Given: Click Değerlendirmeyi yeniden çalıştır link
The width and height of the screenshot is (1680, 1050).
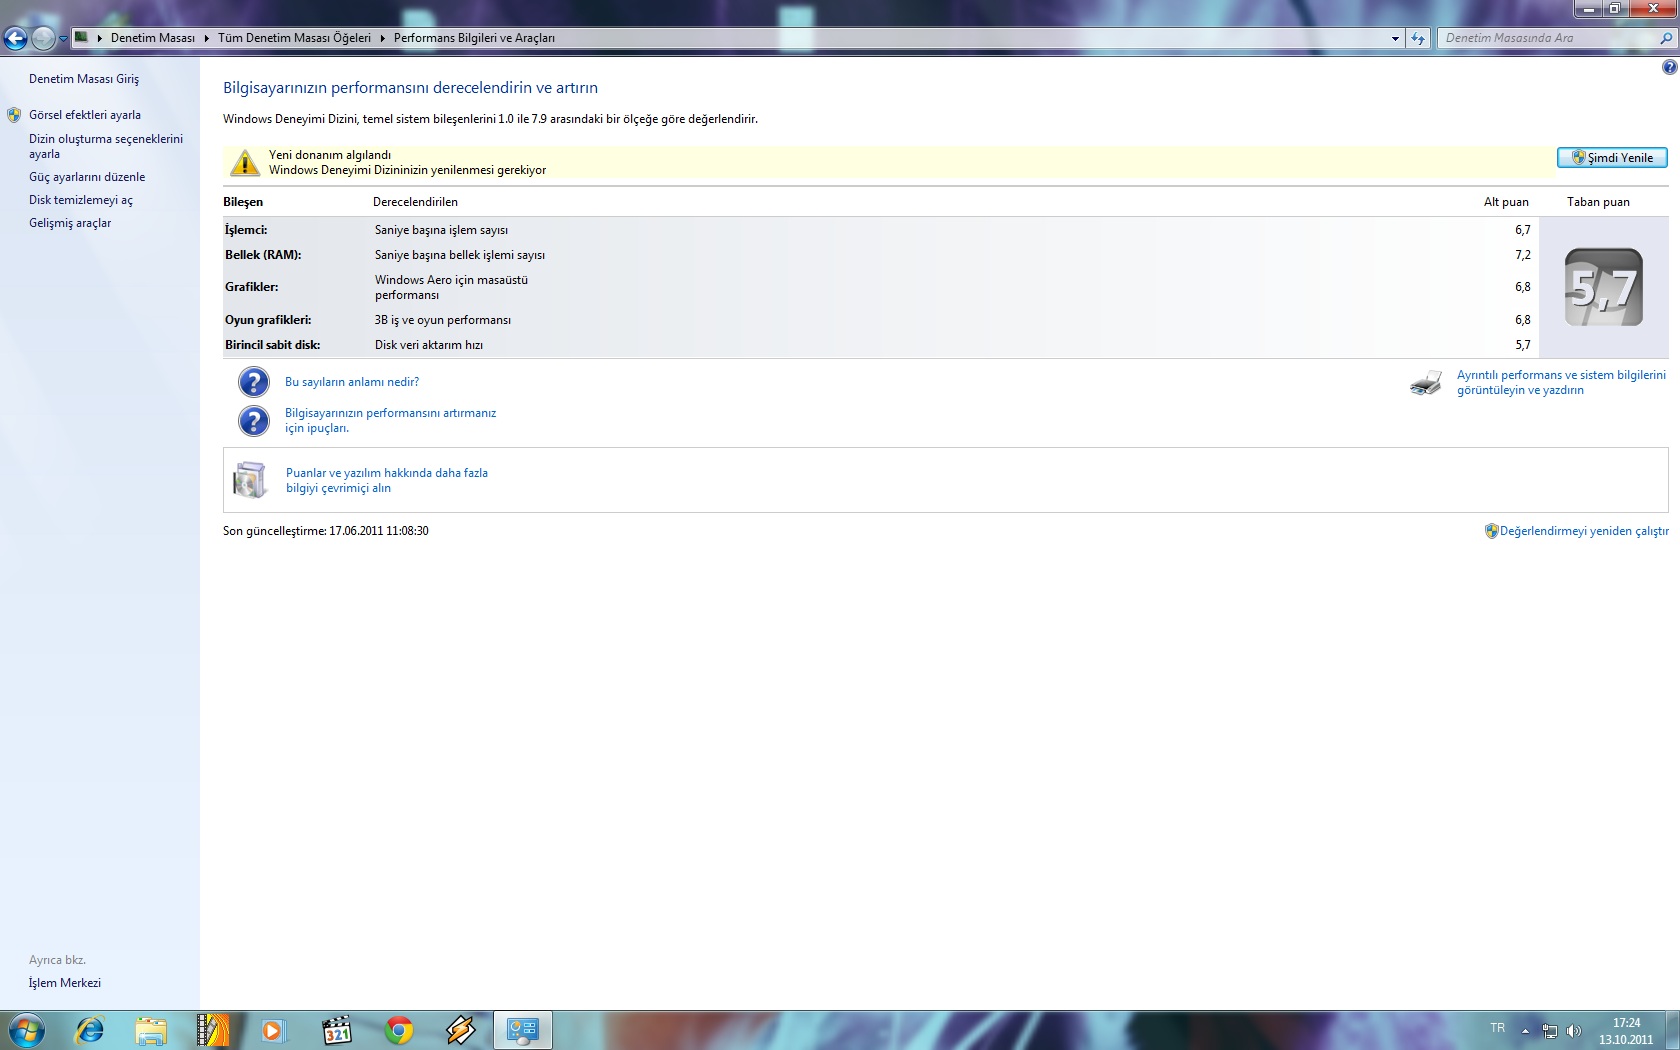Looking at the screenshot, I should point(1584,531).
